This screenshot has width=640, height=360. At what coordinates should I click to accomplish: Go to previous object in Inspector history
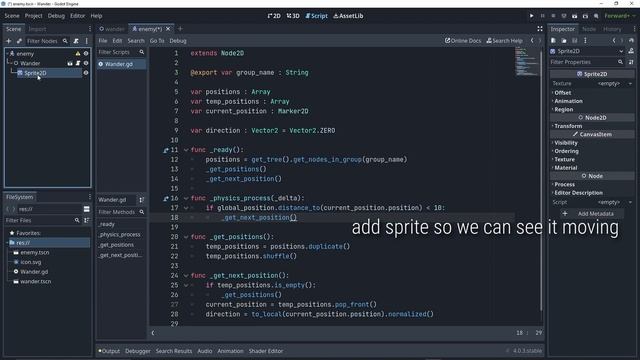pos(613,40)
